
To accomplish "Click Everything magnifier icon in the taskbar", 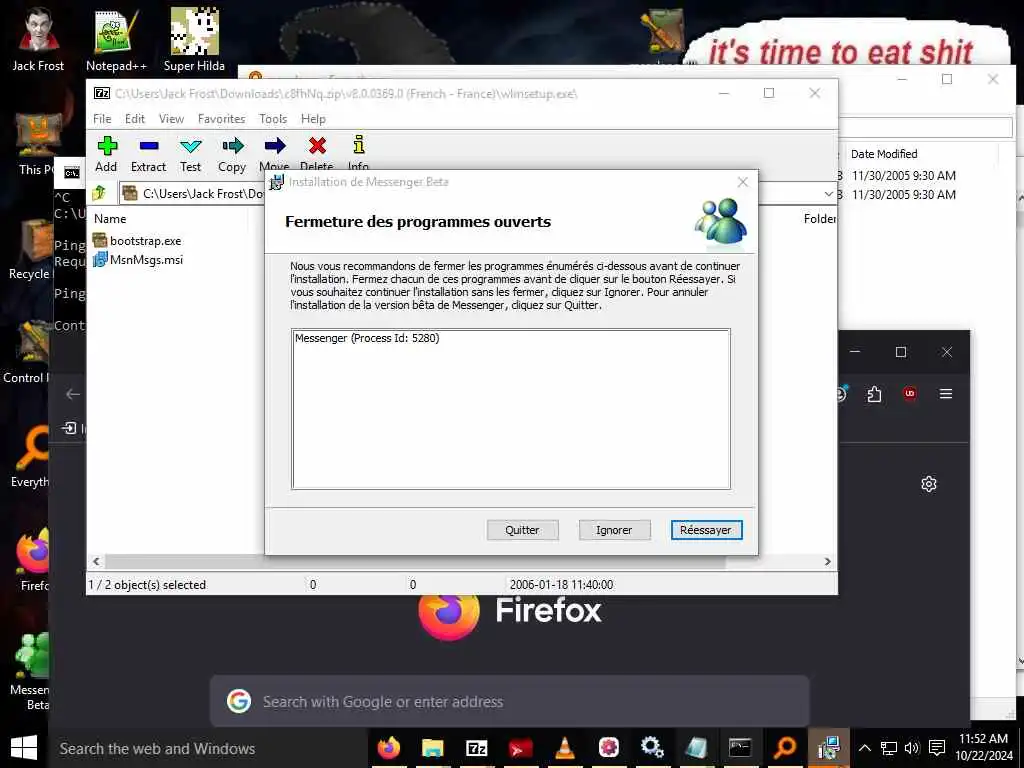I will pos(784,748).
